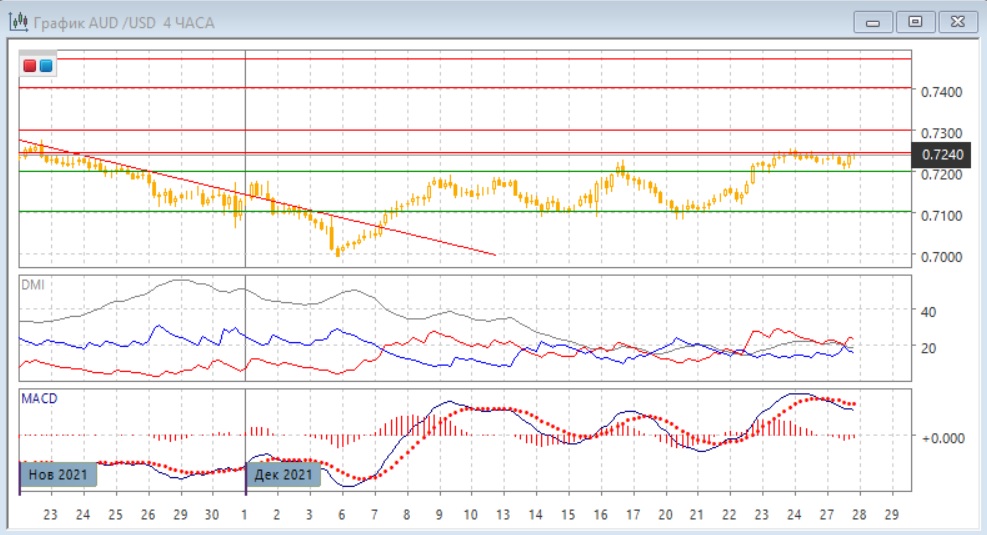Click the DMI indicator label
This screenshot has height=535, width=987.
coord(33,285)
